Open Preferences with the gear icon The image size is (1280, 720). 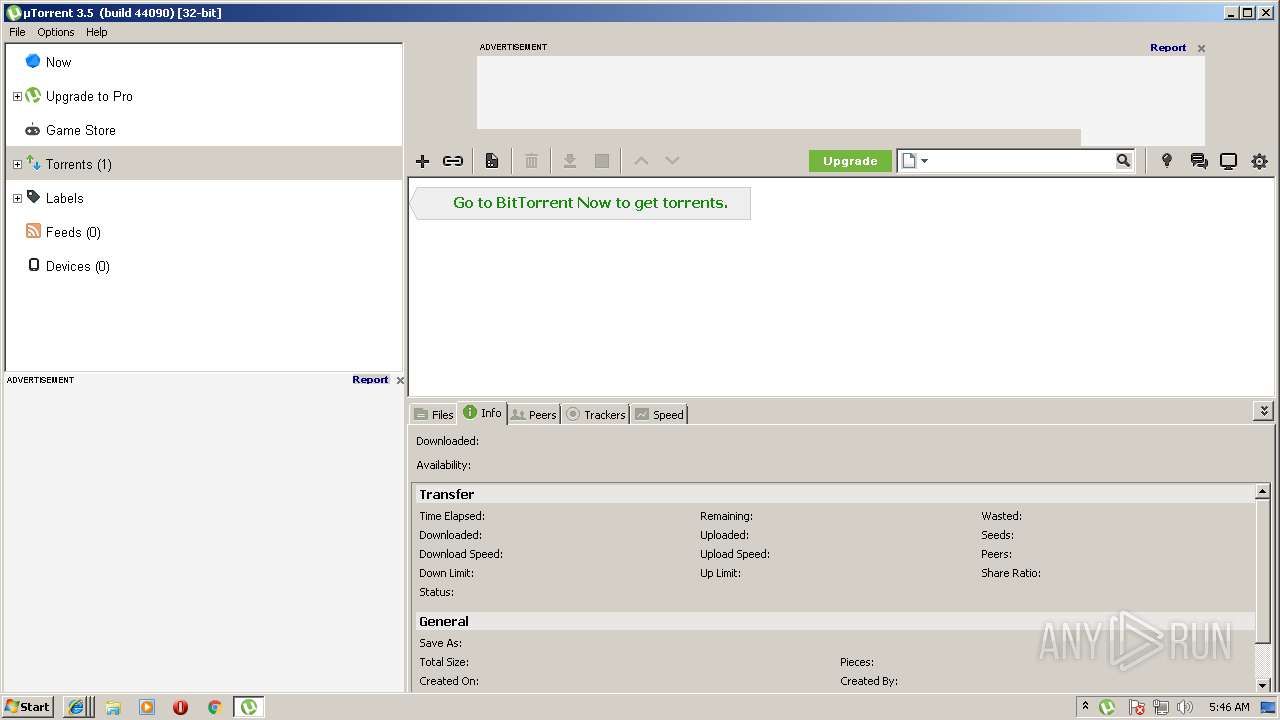[1259, 161]
